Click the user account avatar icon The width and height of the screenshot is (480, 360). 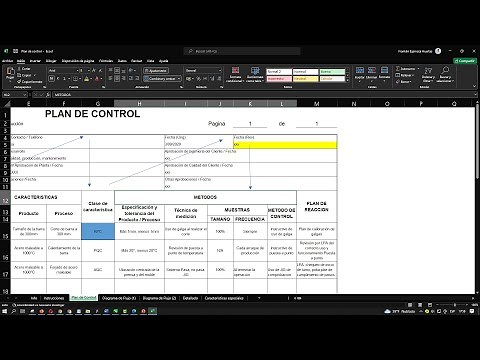pyautogui.click(x=438, y=51)
